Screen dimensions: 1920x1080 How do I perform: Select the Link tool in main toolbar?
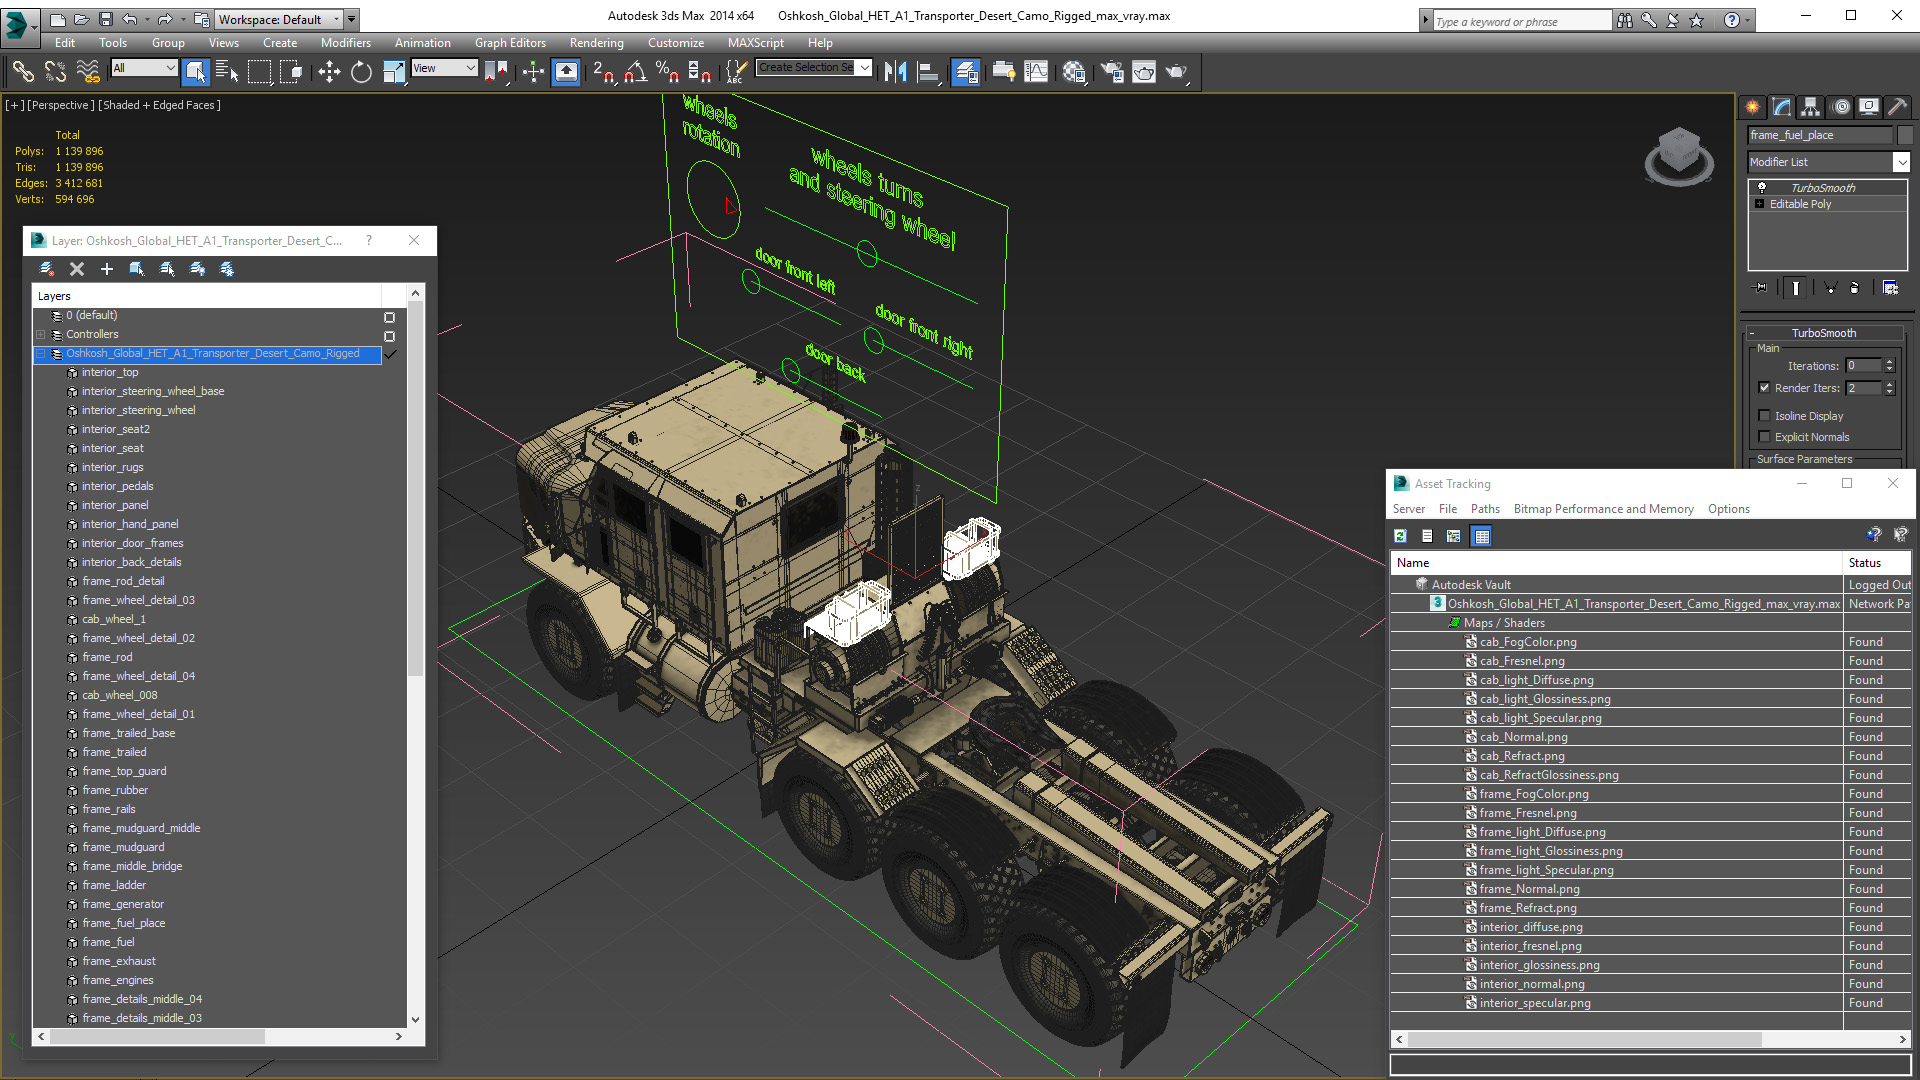(x=23, y=71)
